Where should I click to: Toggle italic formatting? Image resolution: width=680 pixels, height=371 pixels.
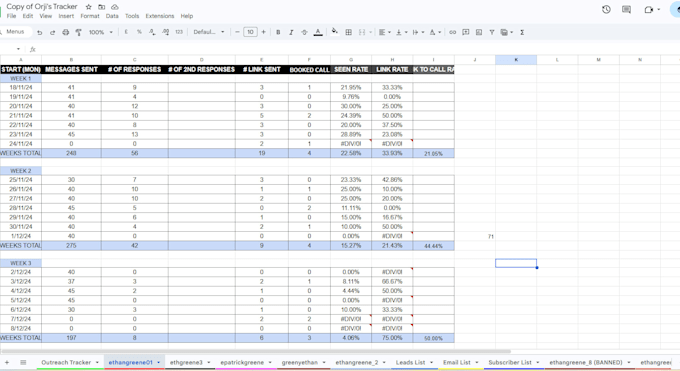point(291,32)
